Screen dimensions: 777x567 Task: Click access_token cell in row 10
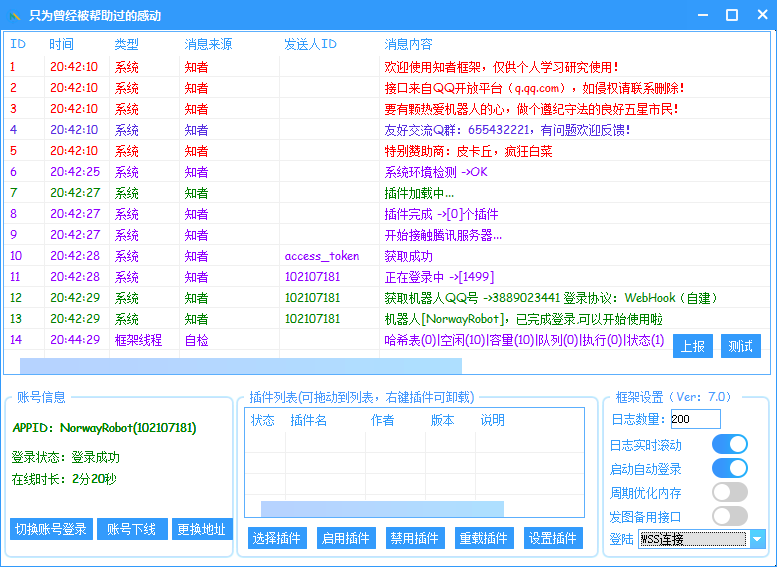coord(322,256)
